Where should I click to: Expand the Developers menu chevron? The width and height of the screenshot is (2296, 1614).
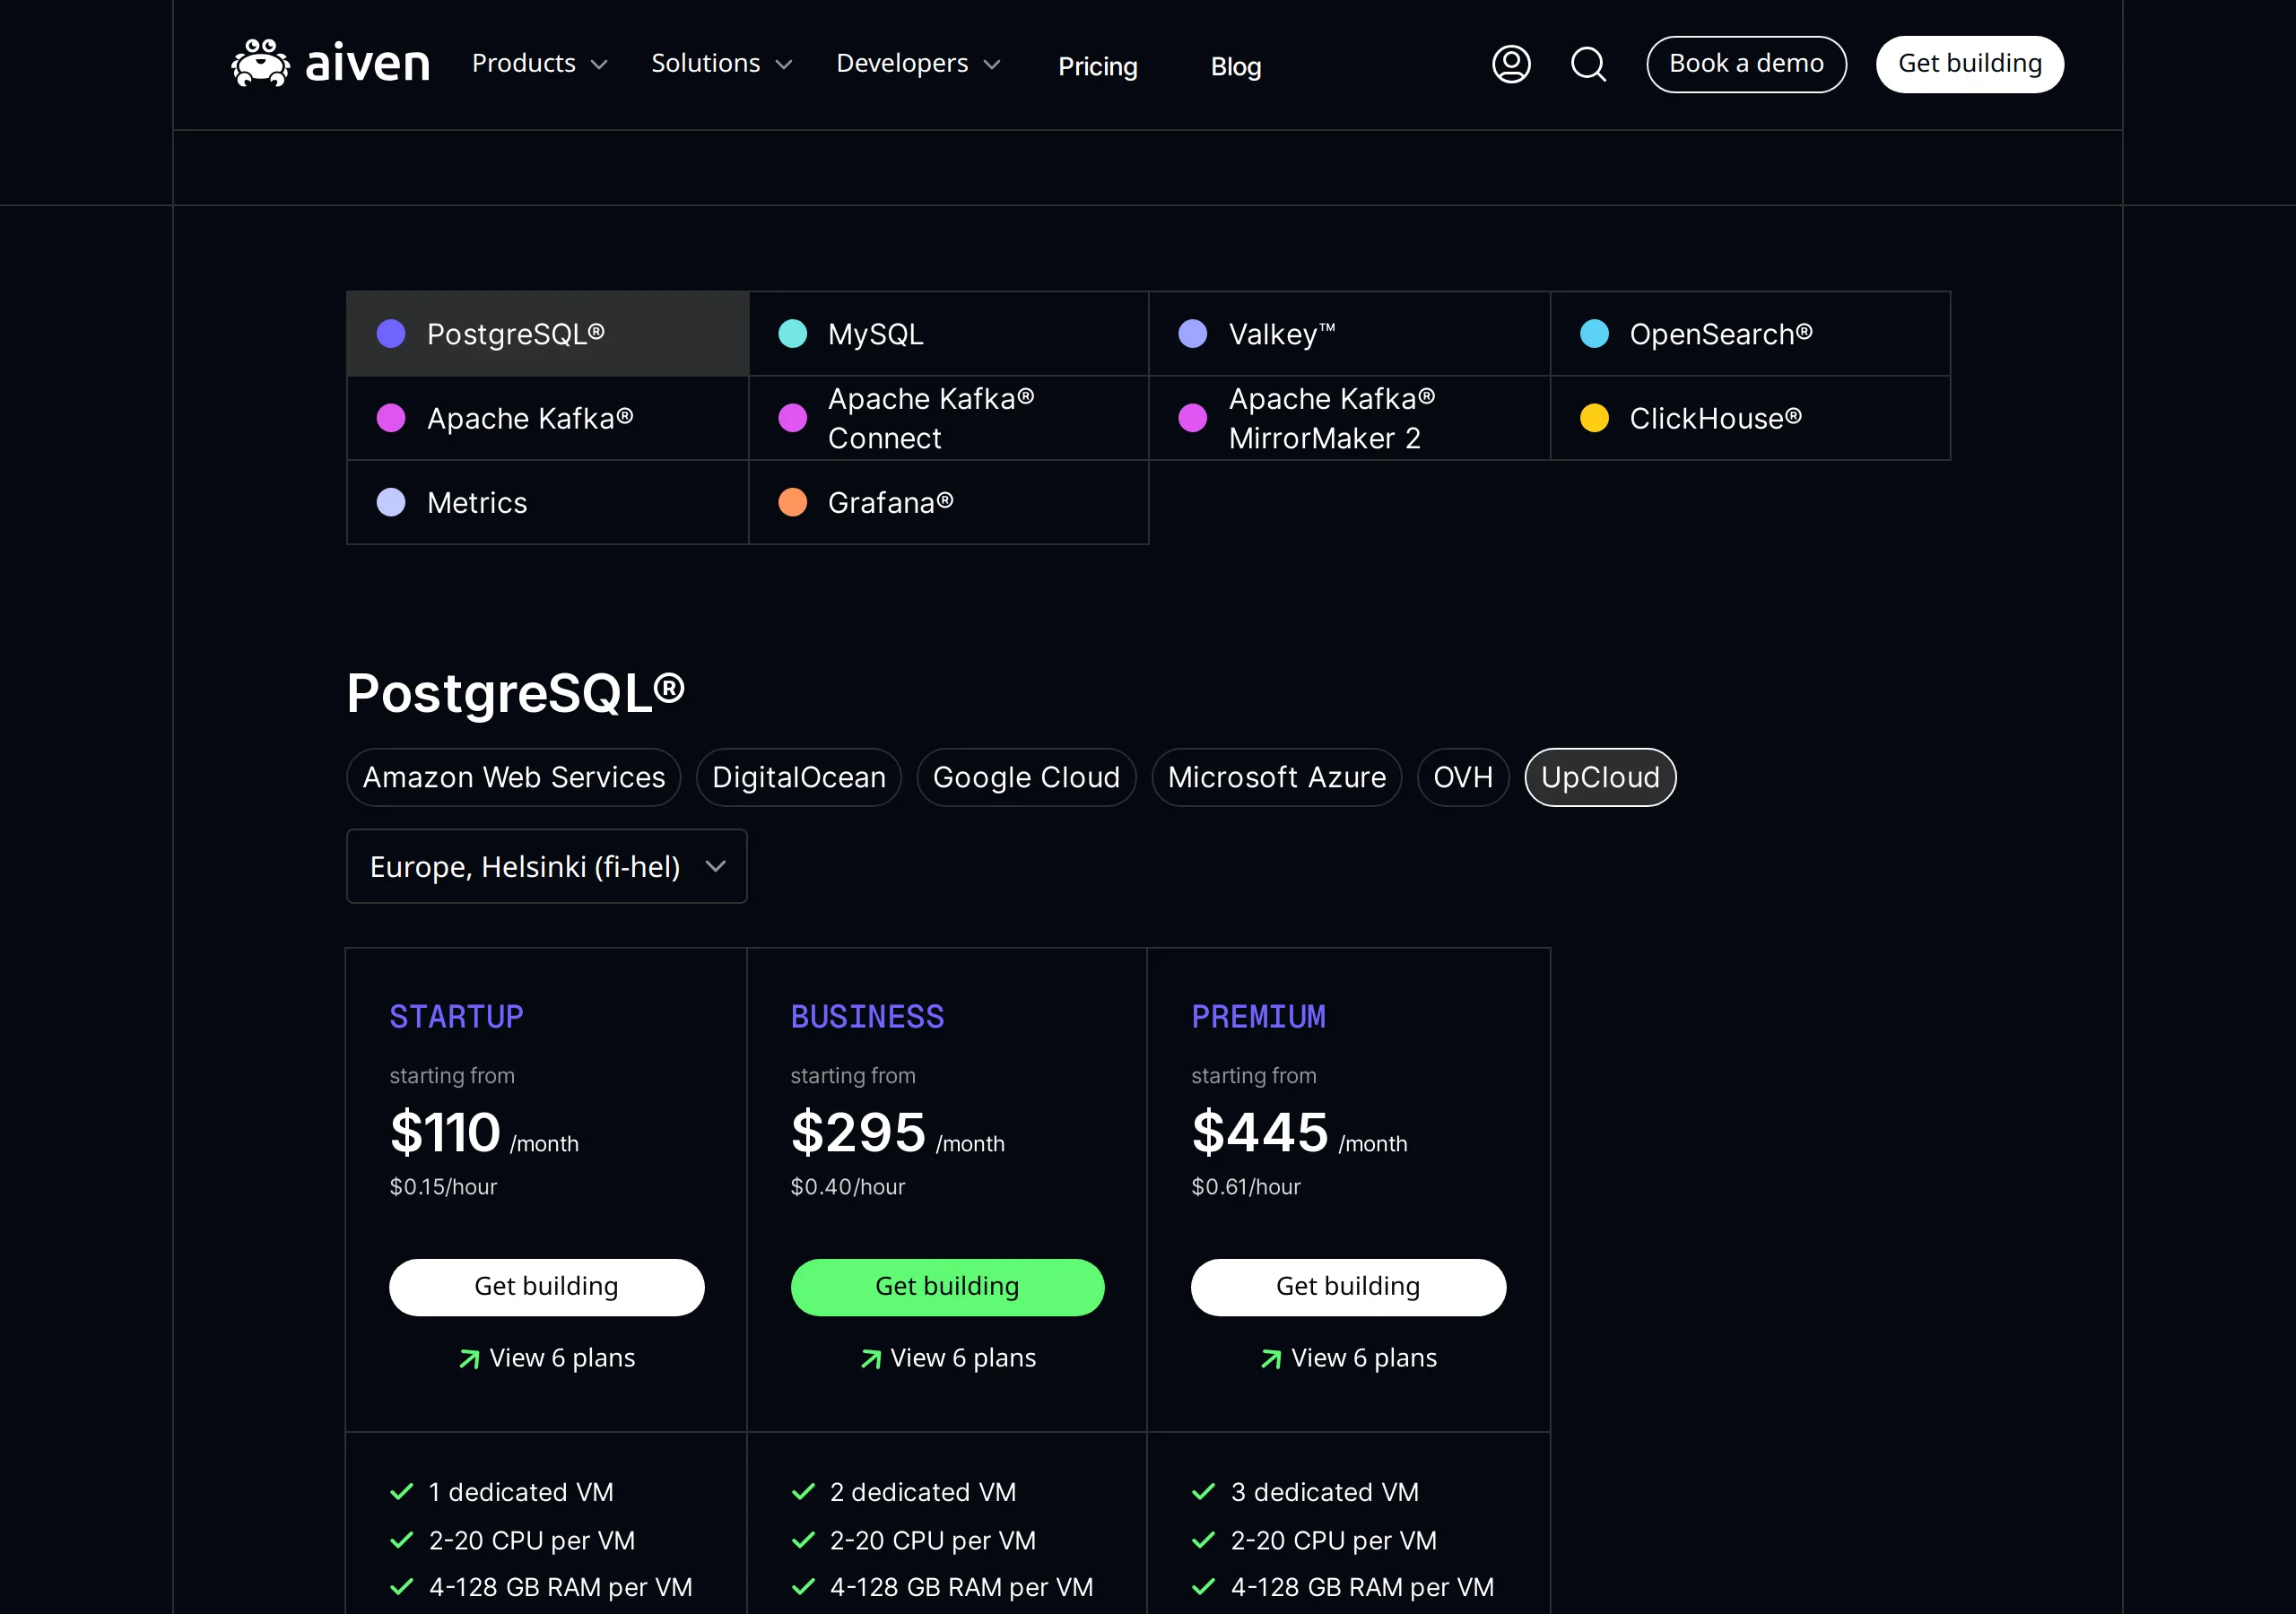992,65
